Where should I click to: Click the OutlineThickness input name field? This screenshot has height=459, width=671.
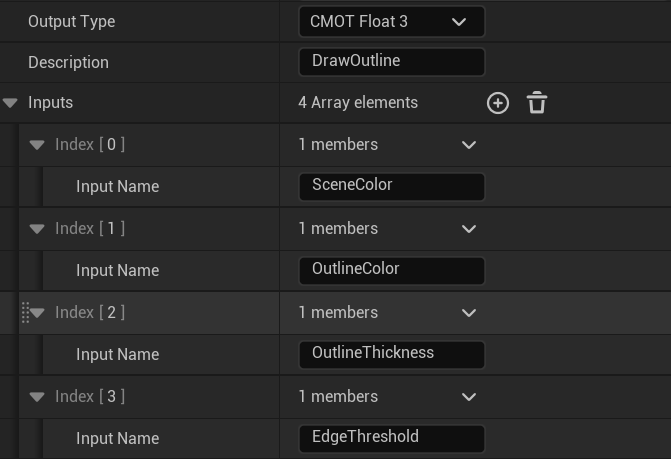(x=391, y=354)
